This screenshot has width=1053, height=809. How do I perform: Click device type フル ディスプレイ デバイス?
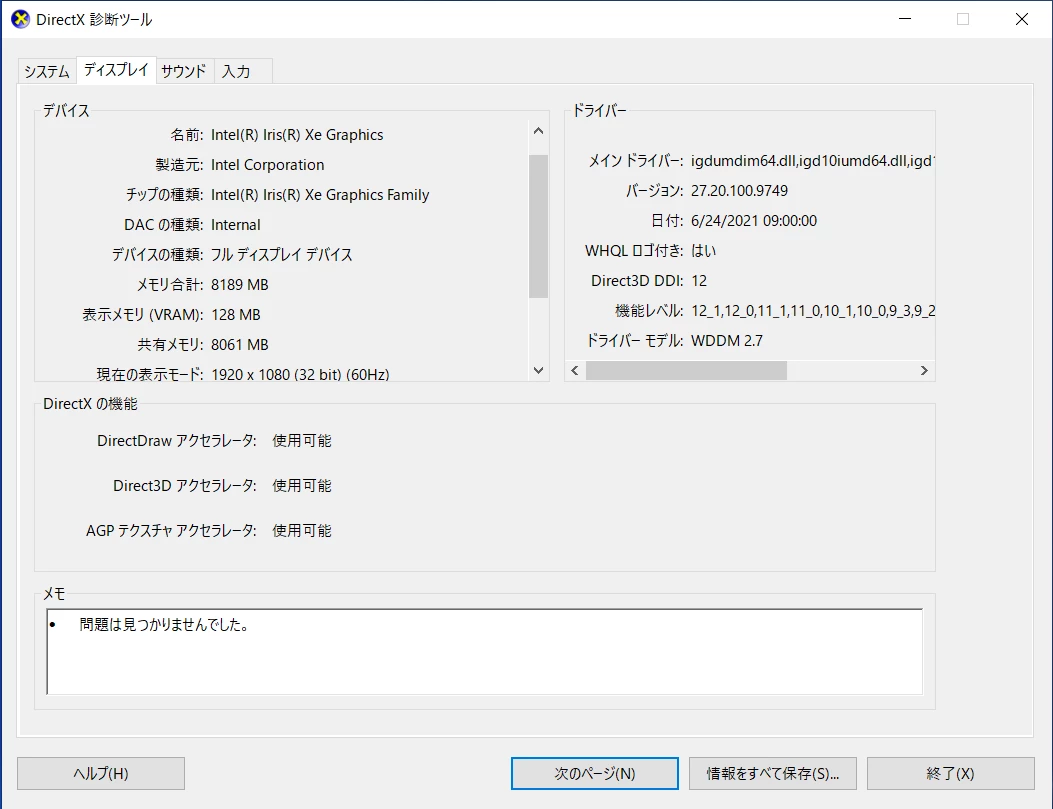(x=281, y=254)
